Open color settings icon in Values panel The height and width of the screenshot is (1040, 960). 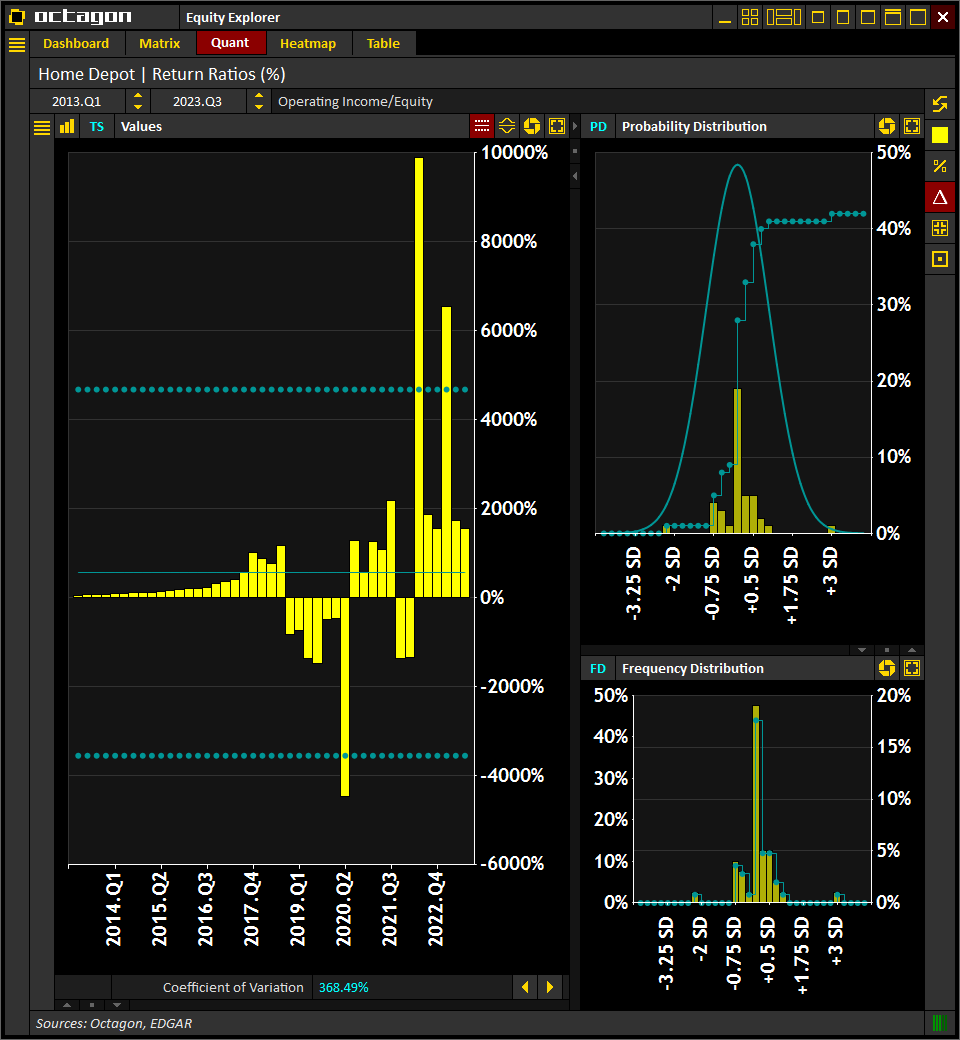point(532,126)
